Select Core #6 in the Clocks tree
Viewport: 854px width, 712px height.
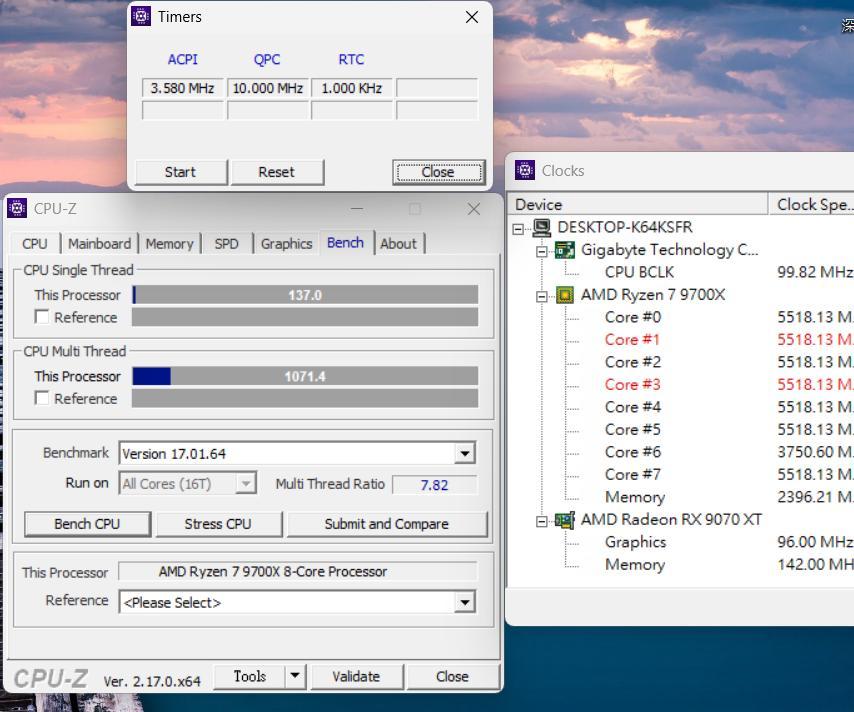632,452
